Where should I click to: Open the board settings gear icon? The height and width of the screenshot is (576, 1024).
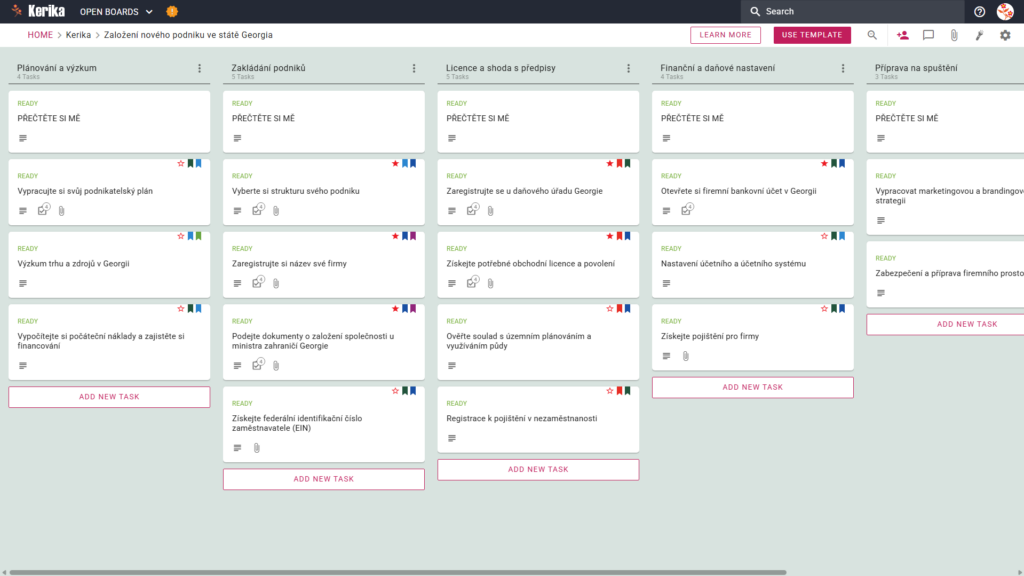tap(1005, 35)
